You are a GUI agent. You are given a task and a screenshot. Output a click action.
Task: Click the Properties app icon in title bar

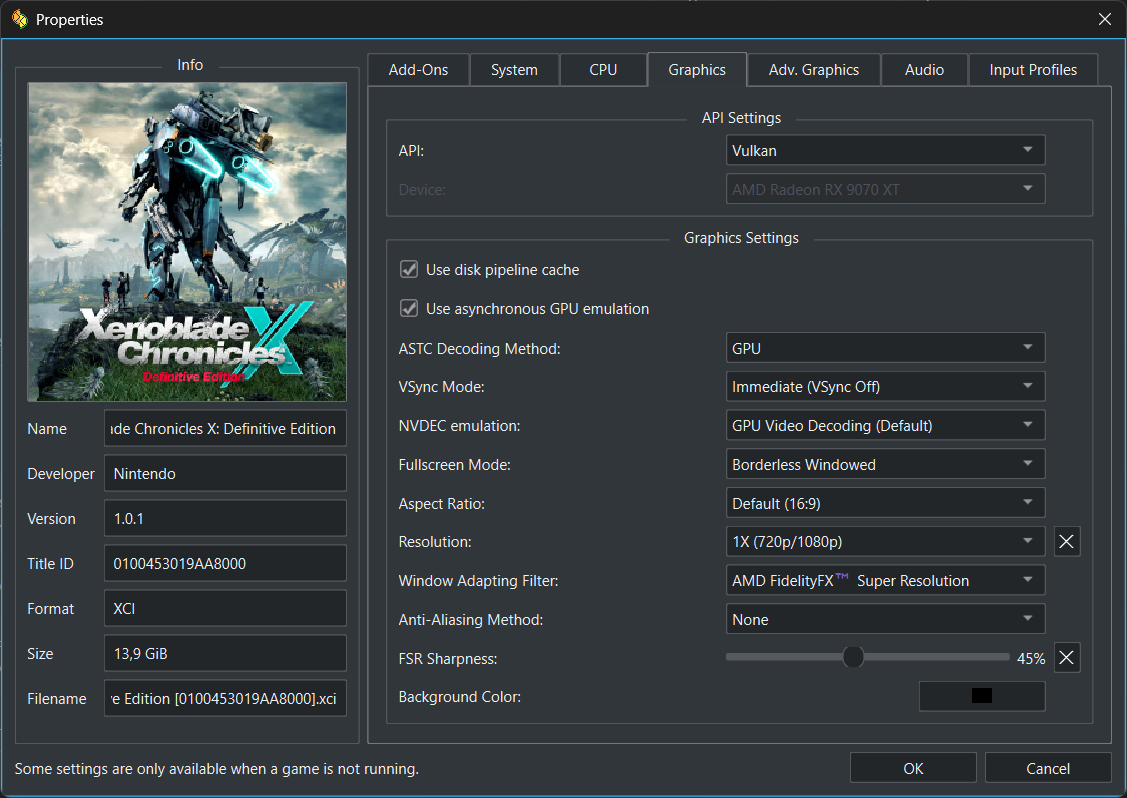(x=20, y=19)
